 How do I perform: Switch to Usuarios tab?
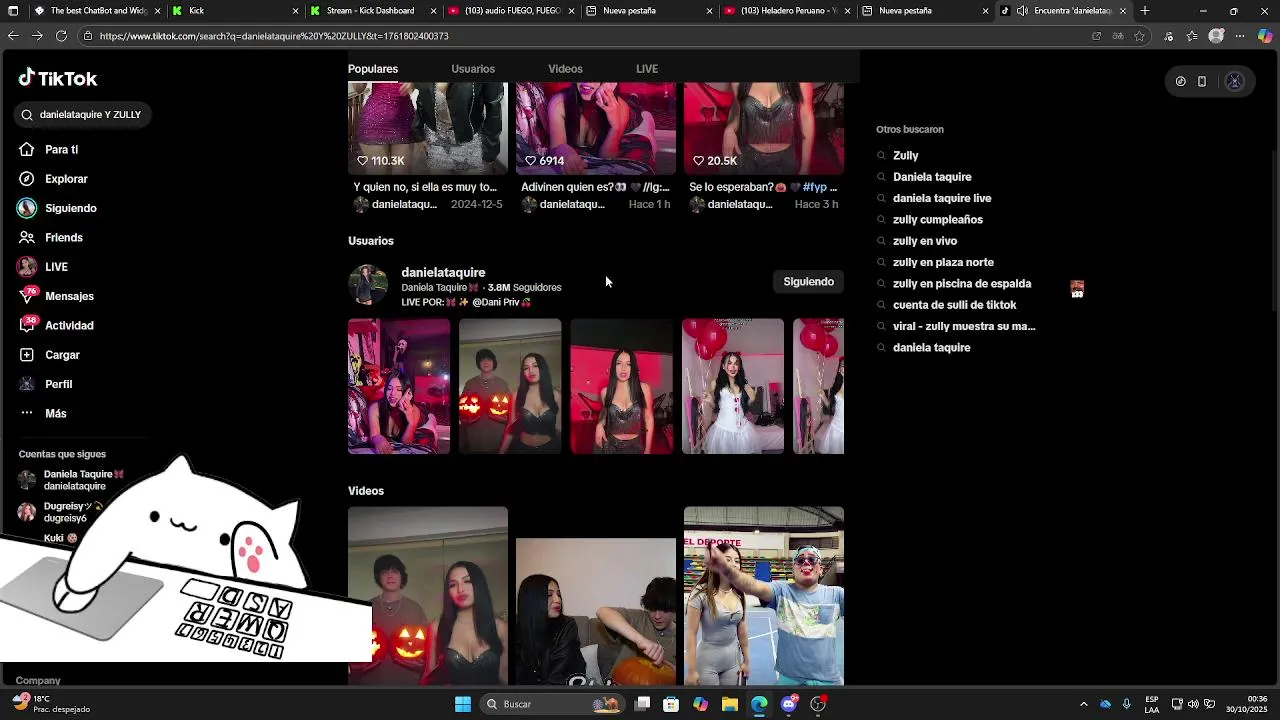(x=473, y=69)
